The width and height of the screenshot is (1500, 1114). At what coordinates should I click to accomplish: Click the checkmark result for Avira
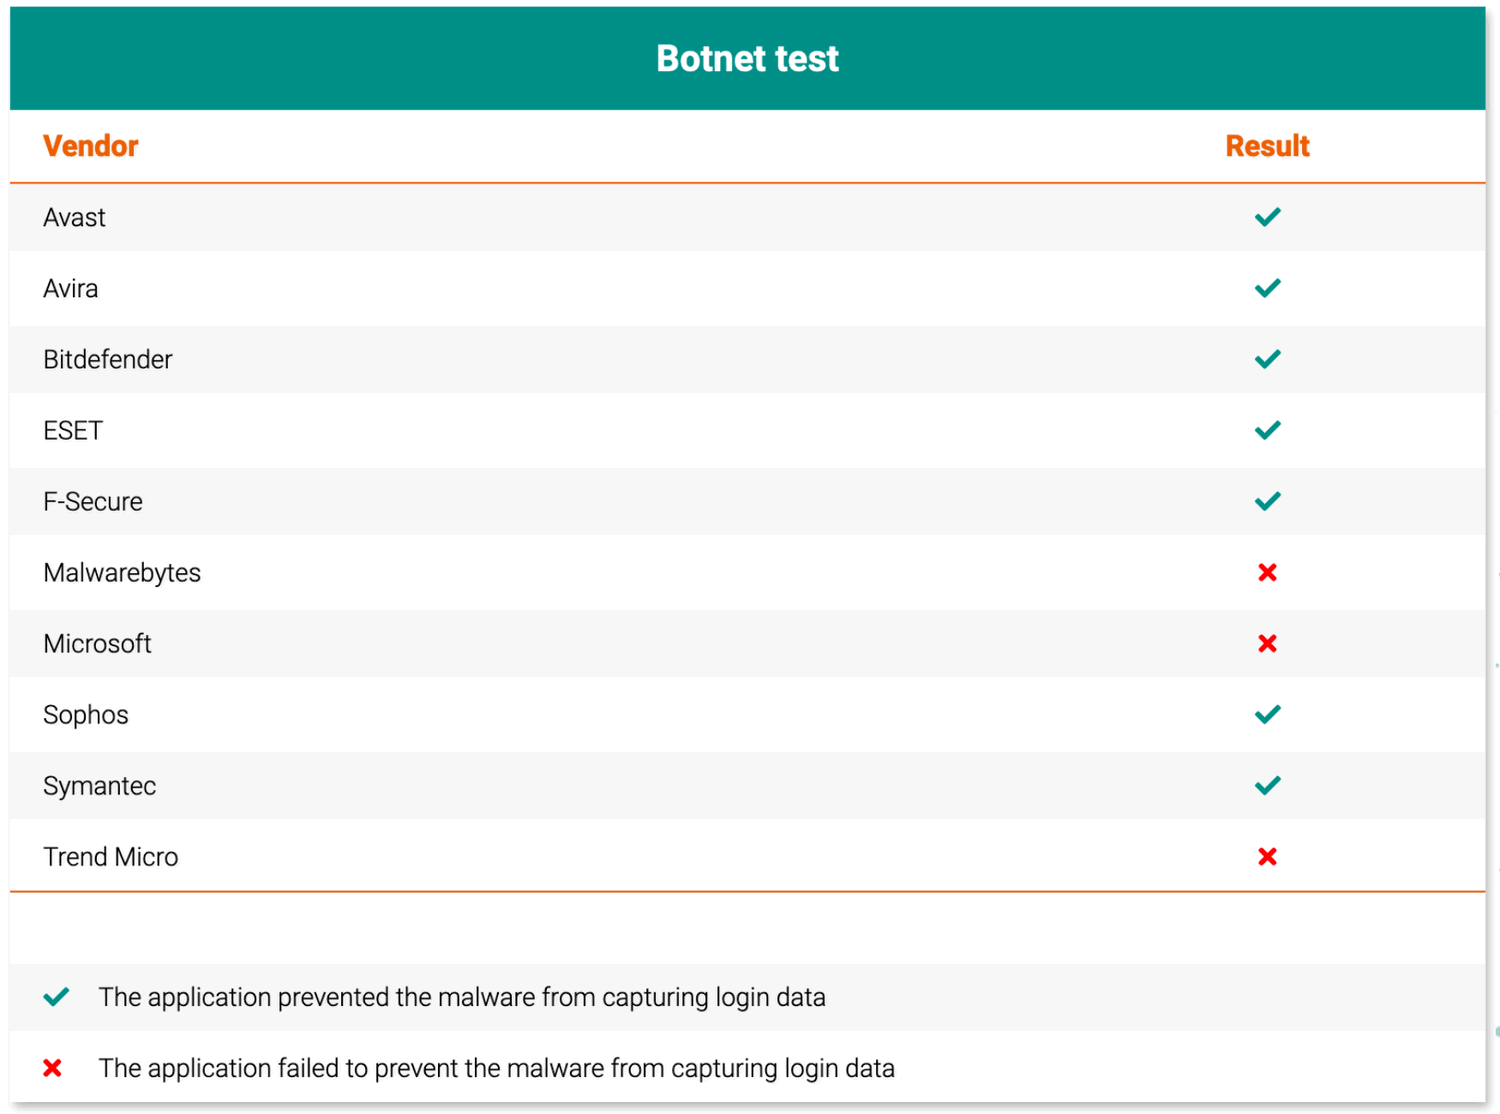coord(1267,288)
